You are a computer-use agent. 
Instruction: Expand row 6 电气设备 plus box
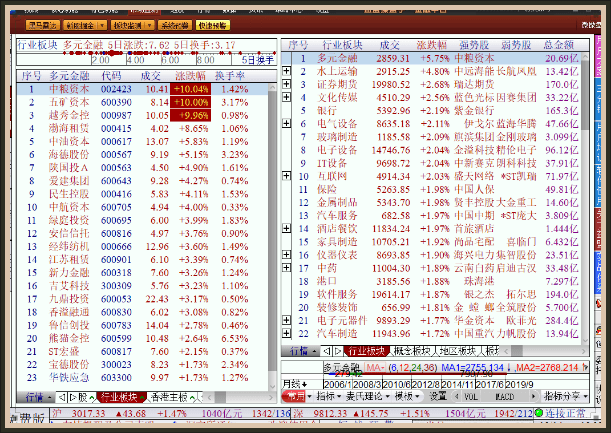[x=286, y=123]
